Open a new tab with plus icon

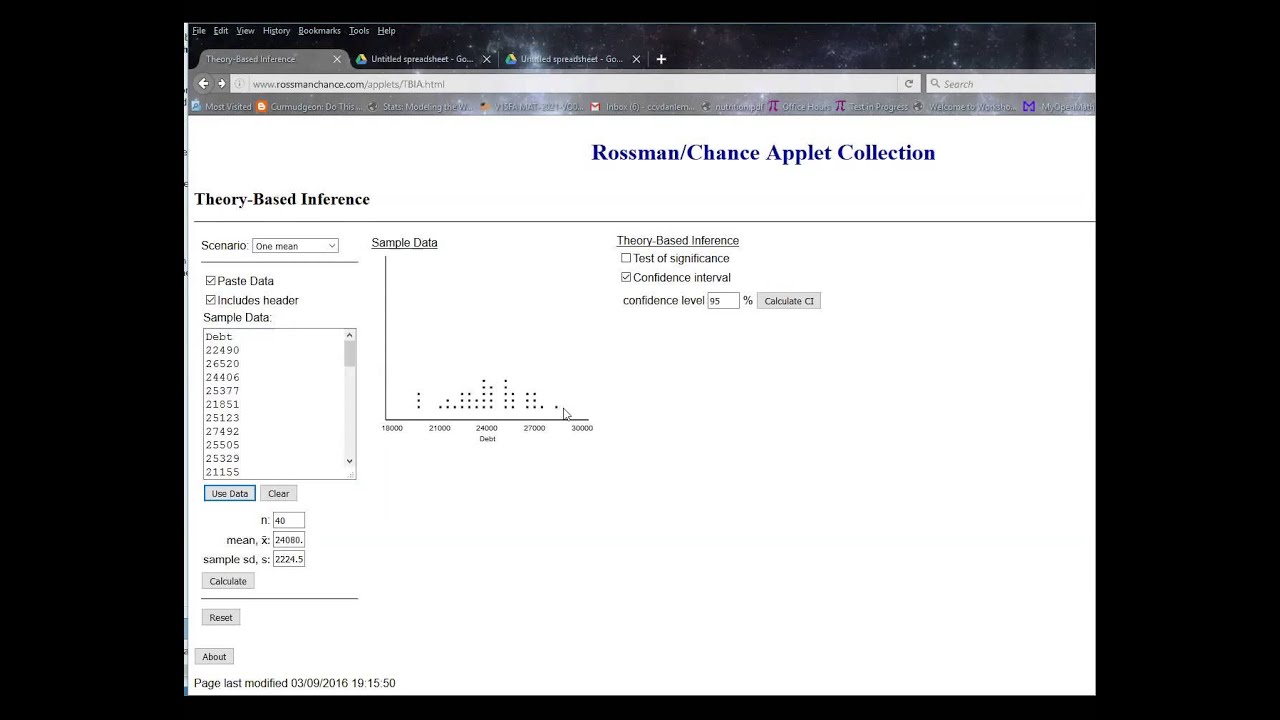[x=661, y=59]
